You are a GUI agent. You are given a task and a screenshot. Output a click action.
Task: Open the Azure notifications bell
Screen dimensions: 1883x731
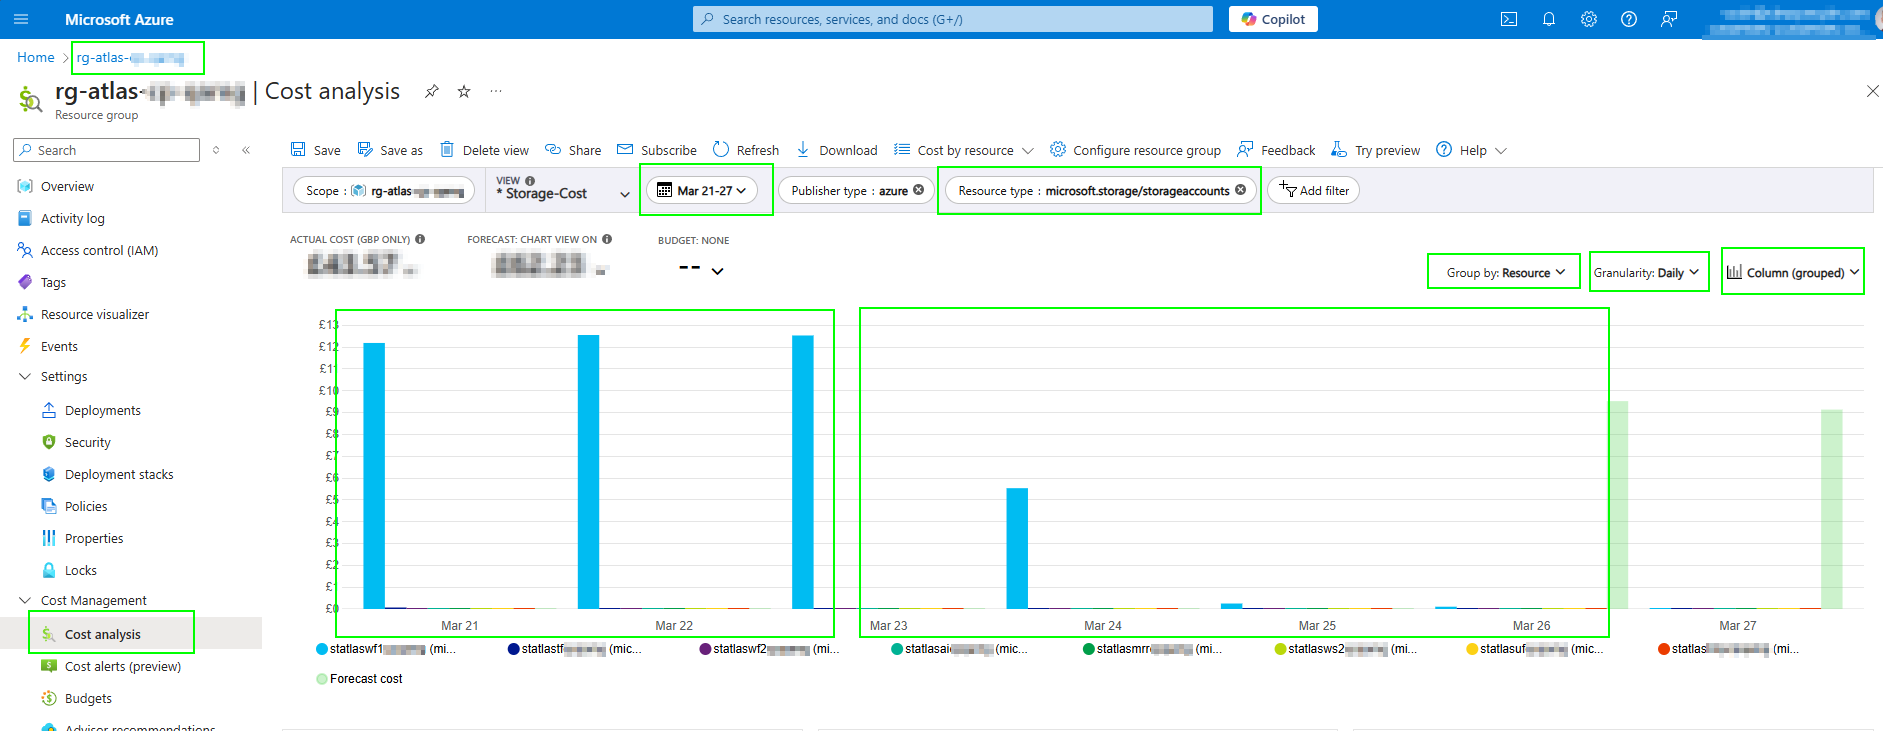(x=1548, y=19)
